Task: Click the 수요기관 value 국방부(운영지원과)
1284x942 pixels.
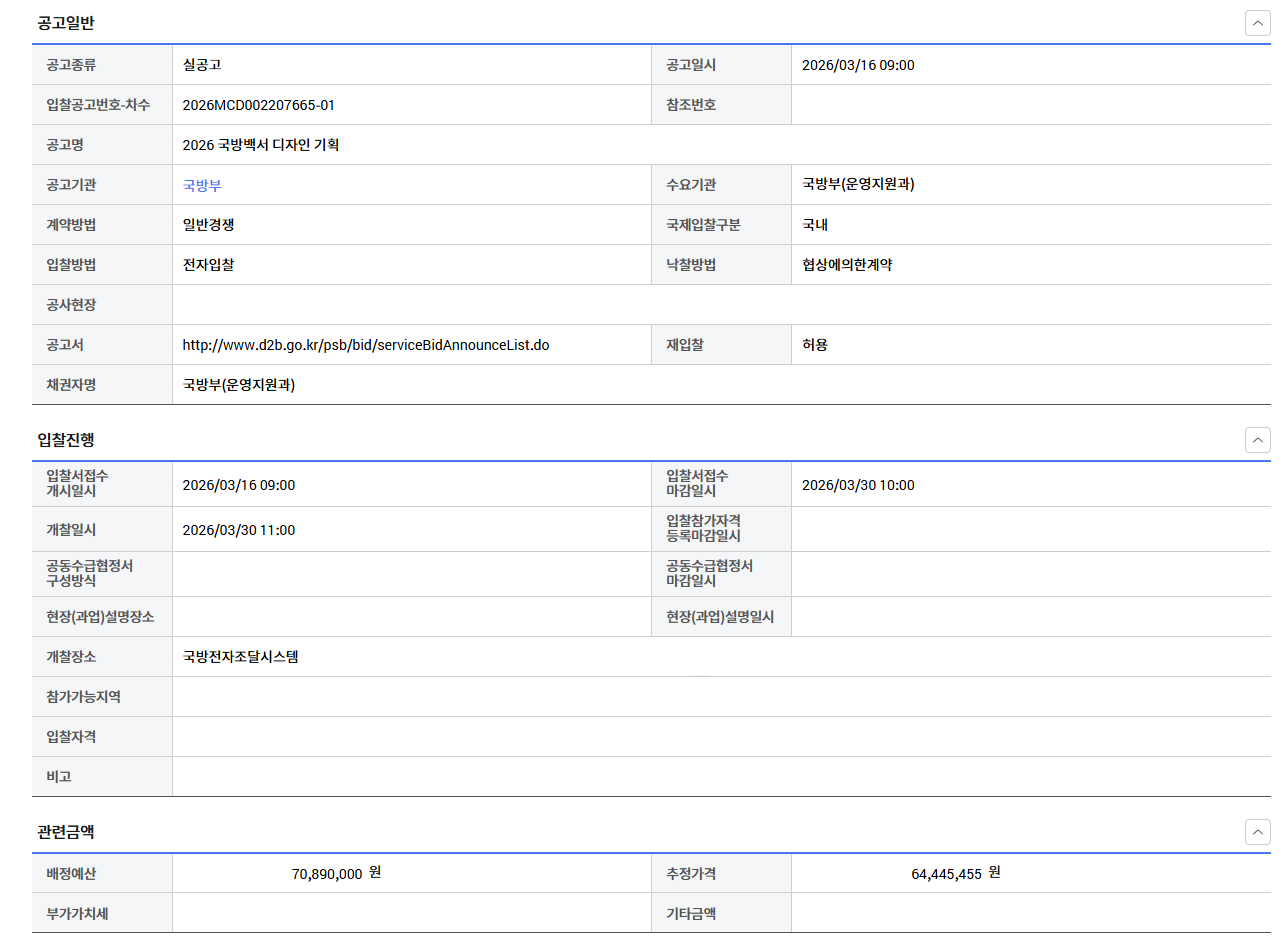Action: (x=858, y=185)
